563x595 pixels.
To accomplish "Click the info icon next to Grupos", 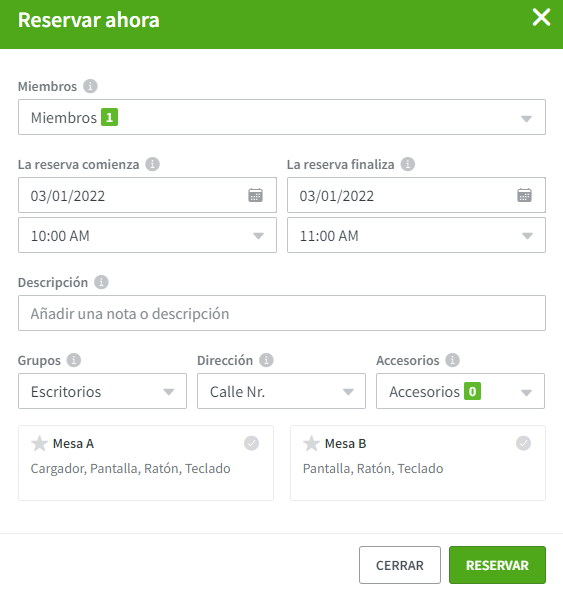I will pos(74,360).
